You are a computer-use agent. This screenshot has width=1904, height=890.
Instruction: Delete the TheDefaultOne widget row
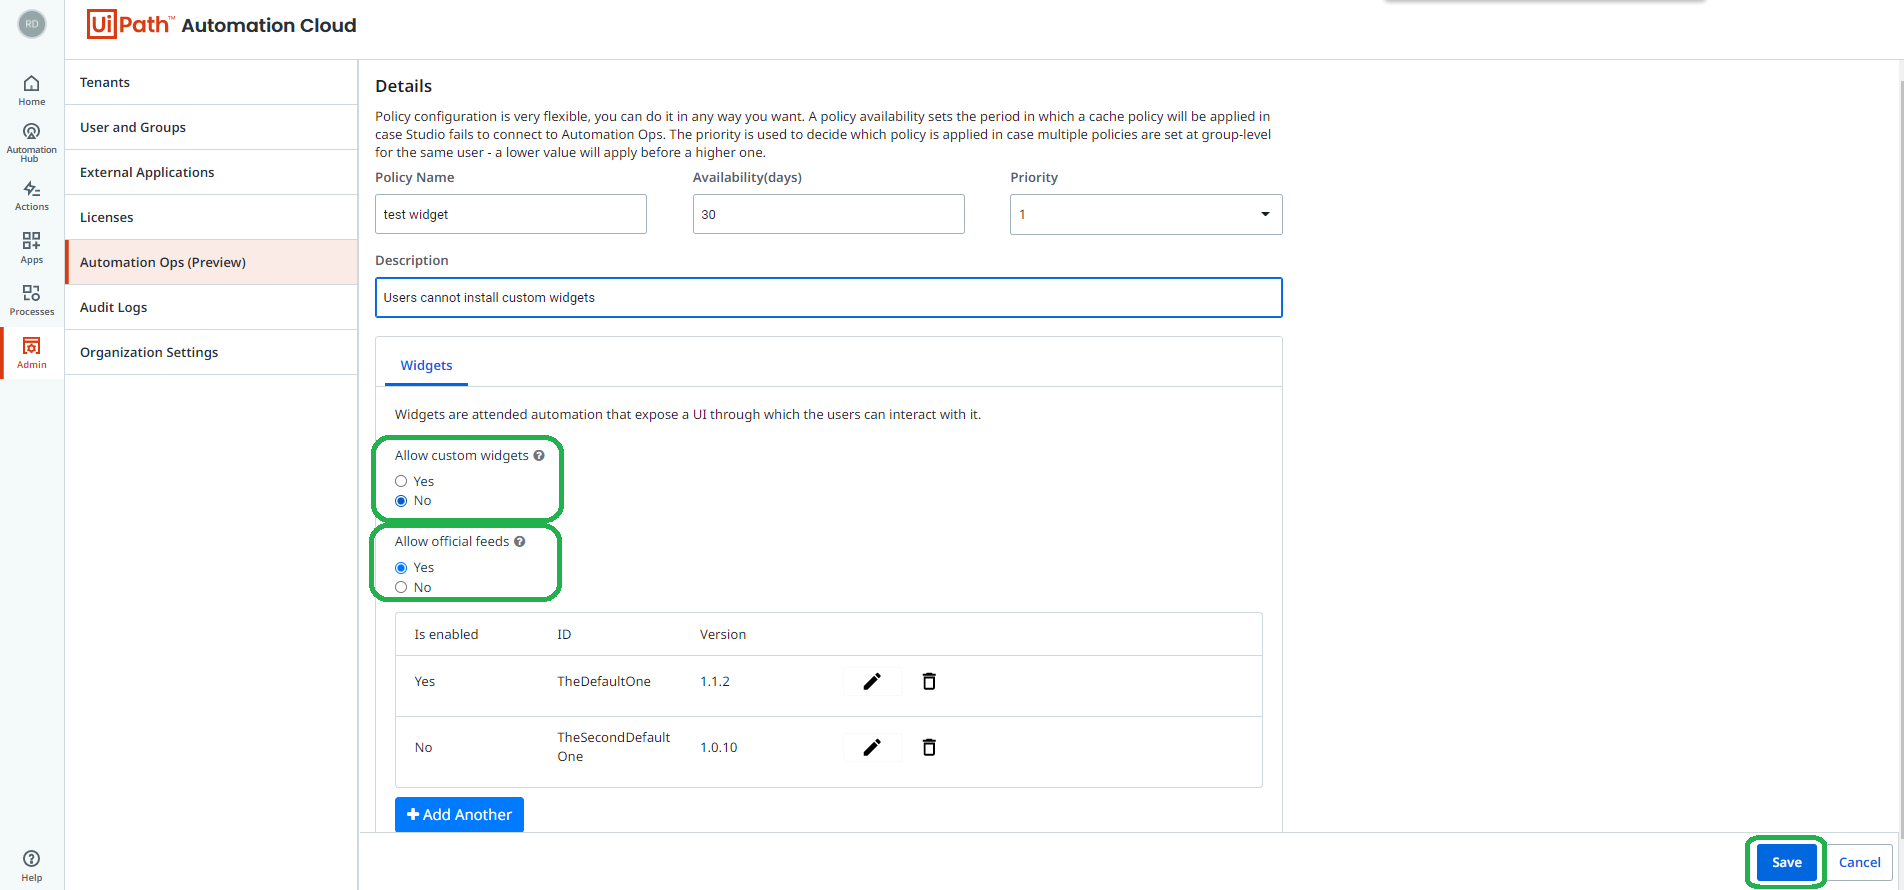pyautogui.click(x=929, y=681)
